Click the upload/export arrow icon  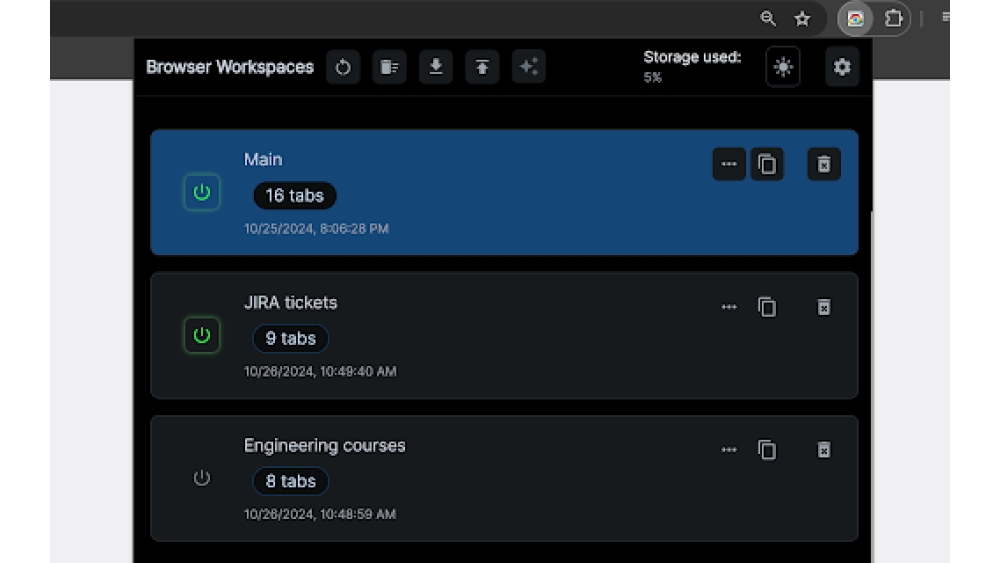[x=482, y=67]
